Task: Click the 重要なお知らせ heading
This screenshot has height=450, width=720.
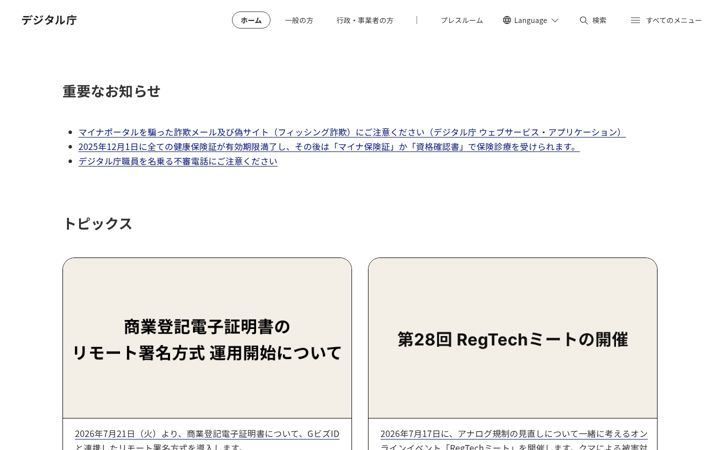Action: click(x=112, y=91)
